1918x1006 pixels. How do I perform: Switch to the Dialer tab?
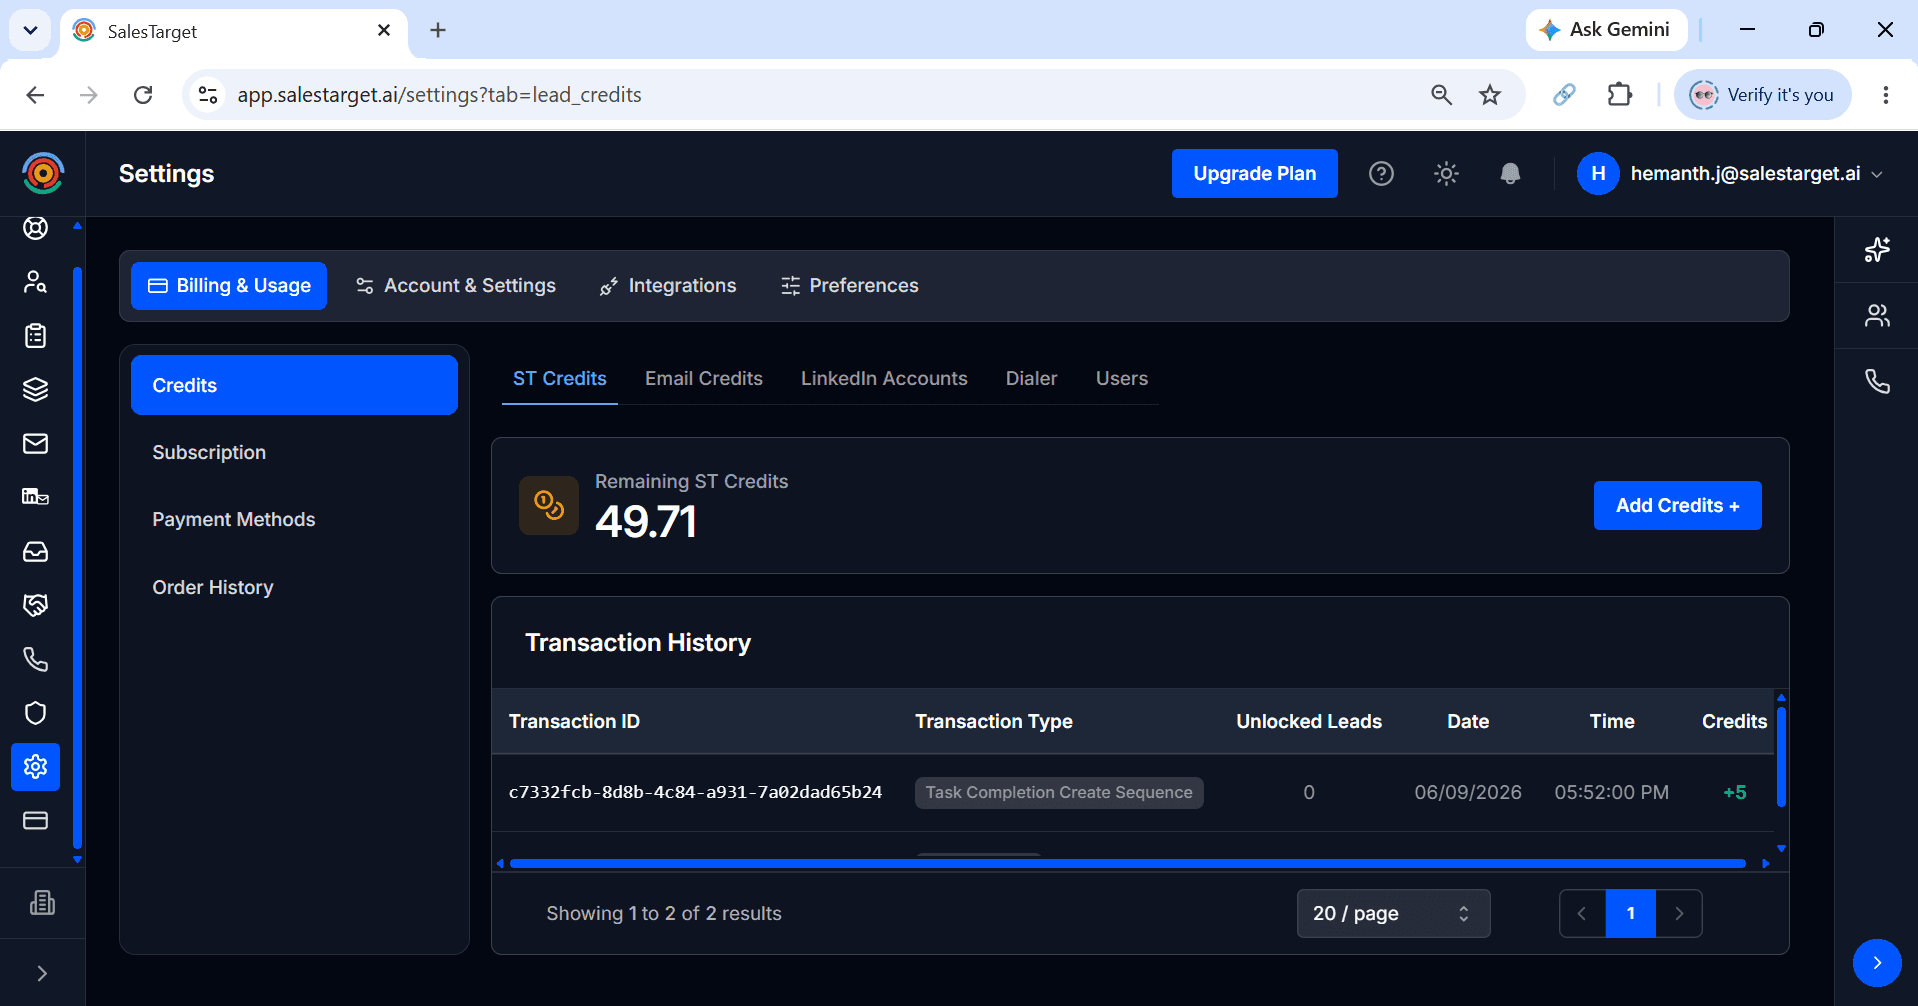pos(1031,379)
